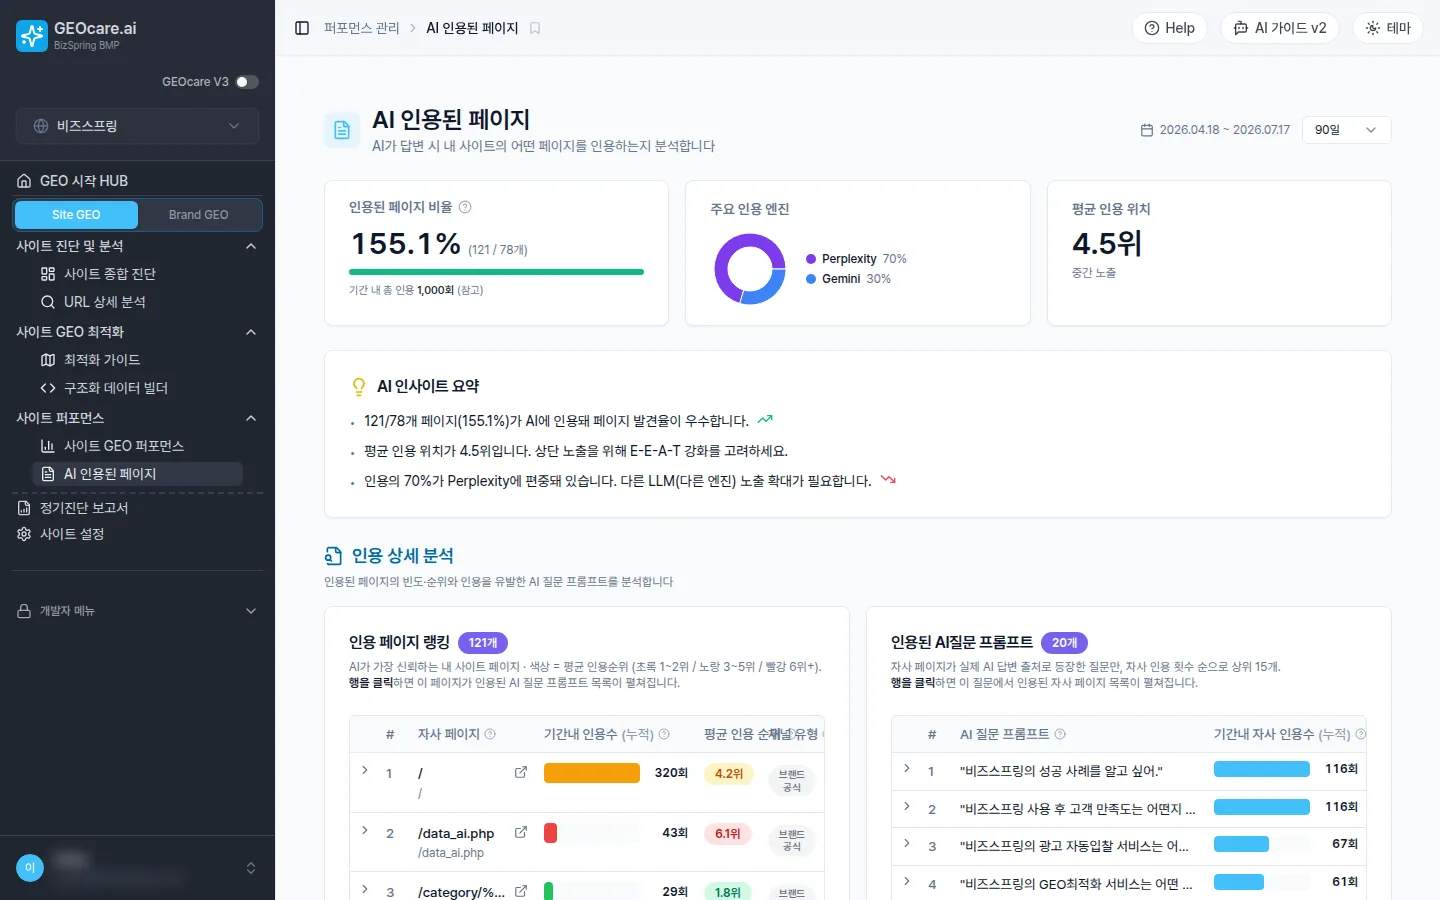Open 사이트 GEO 퍼포먼스 menu item

point(137,446)
